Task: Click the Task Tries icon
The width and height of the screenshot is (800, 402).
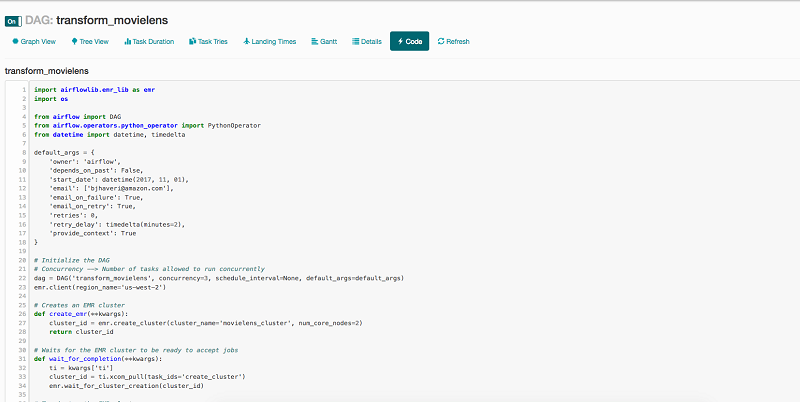Action: [x=192, y=41]
